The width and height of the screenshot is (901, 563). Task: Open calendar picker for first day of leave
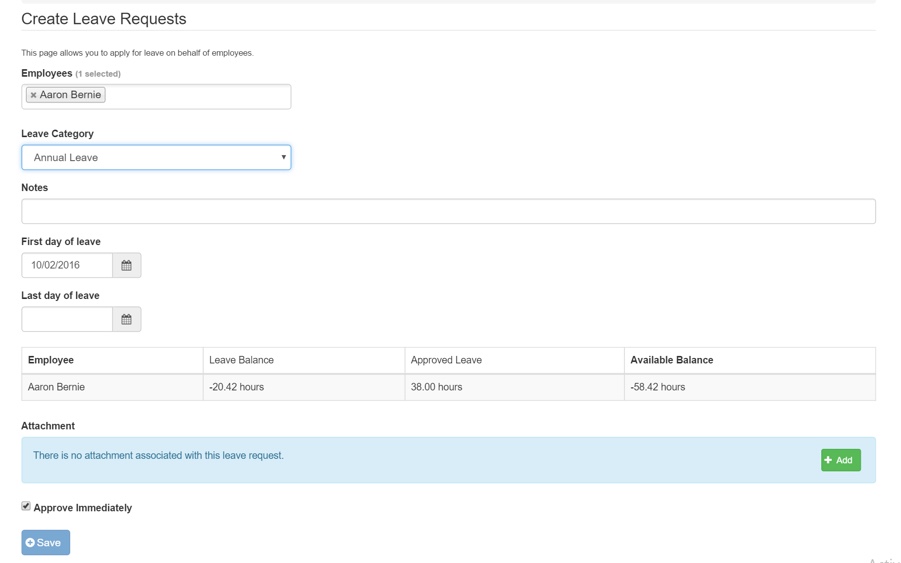tap(126, 265)
